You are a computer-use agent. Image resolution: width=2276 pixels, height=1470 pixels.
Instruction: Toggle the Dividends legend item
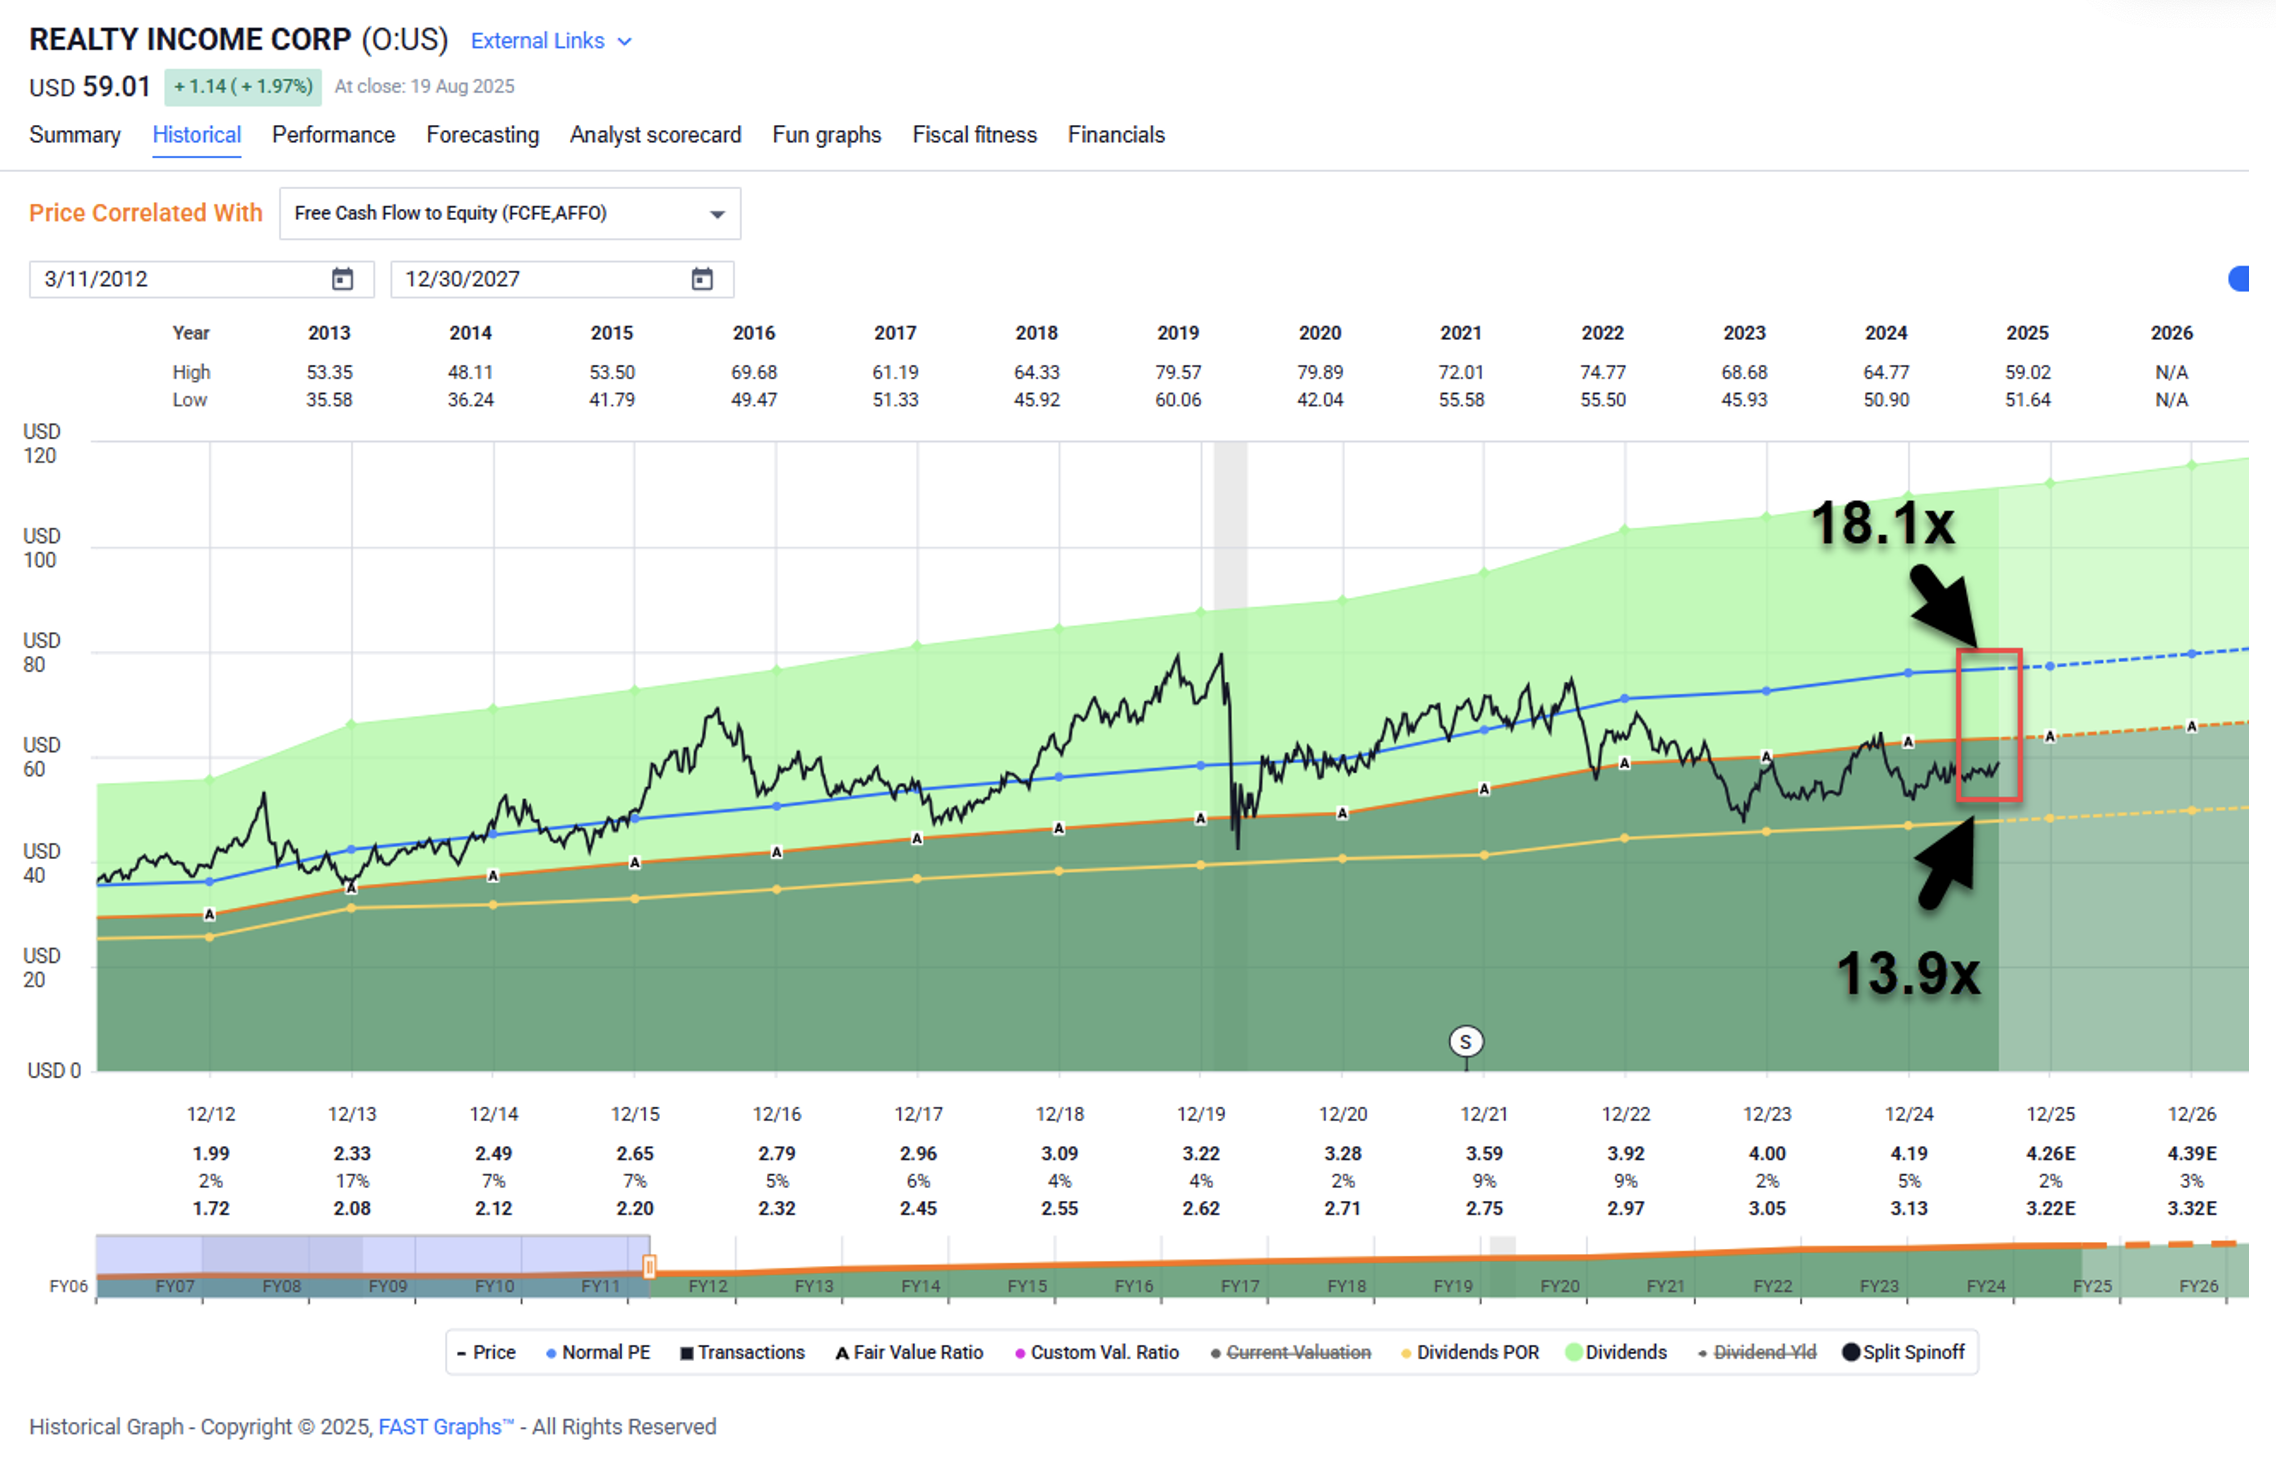(x=1616, y=1352)
